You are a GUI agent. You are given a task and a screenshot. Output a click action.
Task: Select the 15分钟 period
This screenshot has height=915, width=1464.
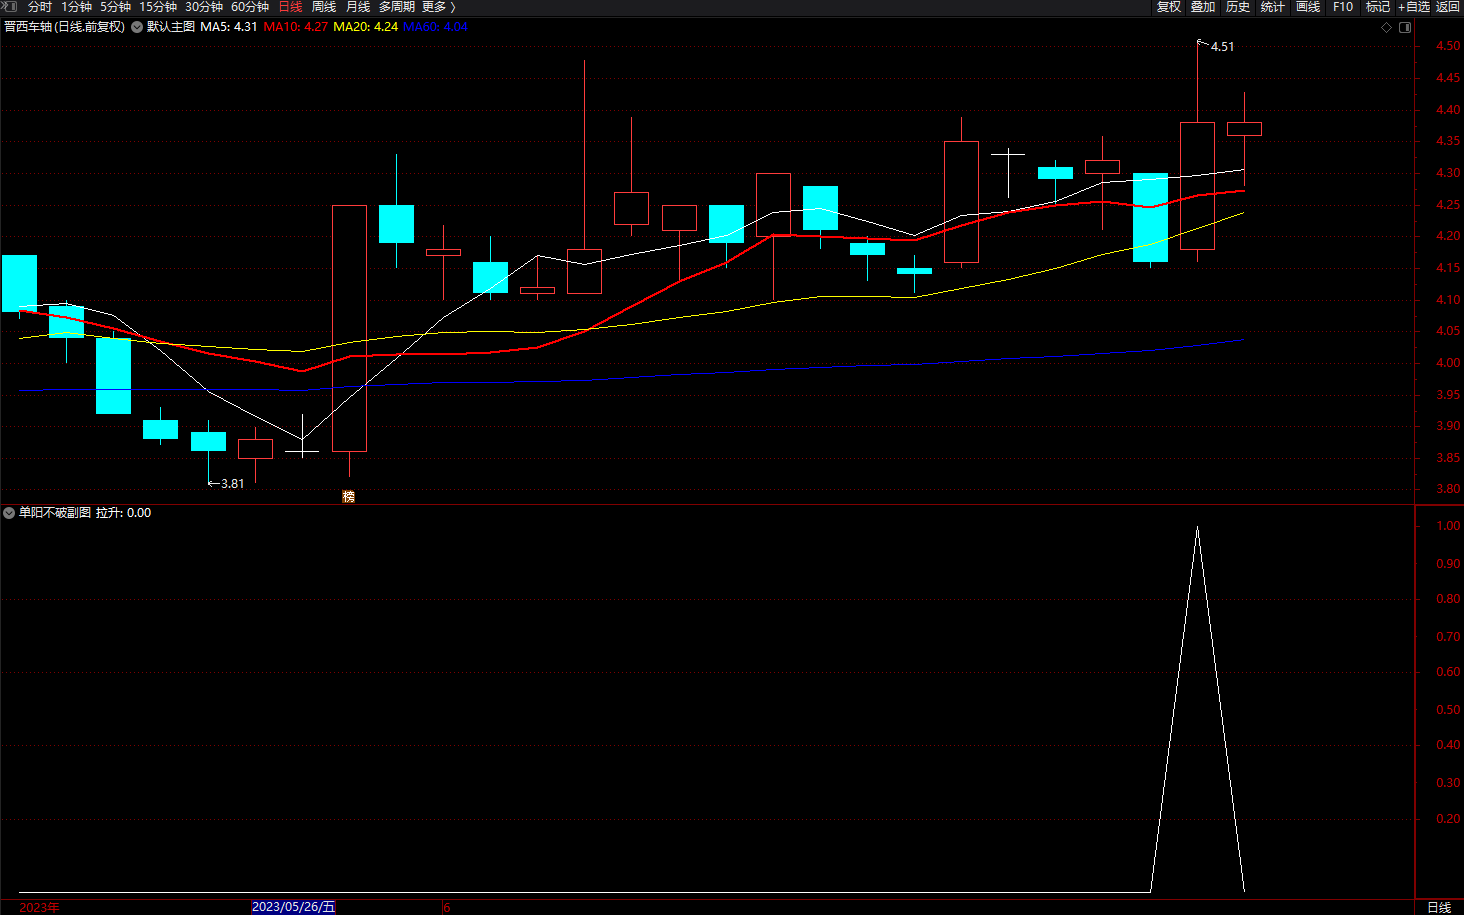pyautogui.click(x=158, y=7)
